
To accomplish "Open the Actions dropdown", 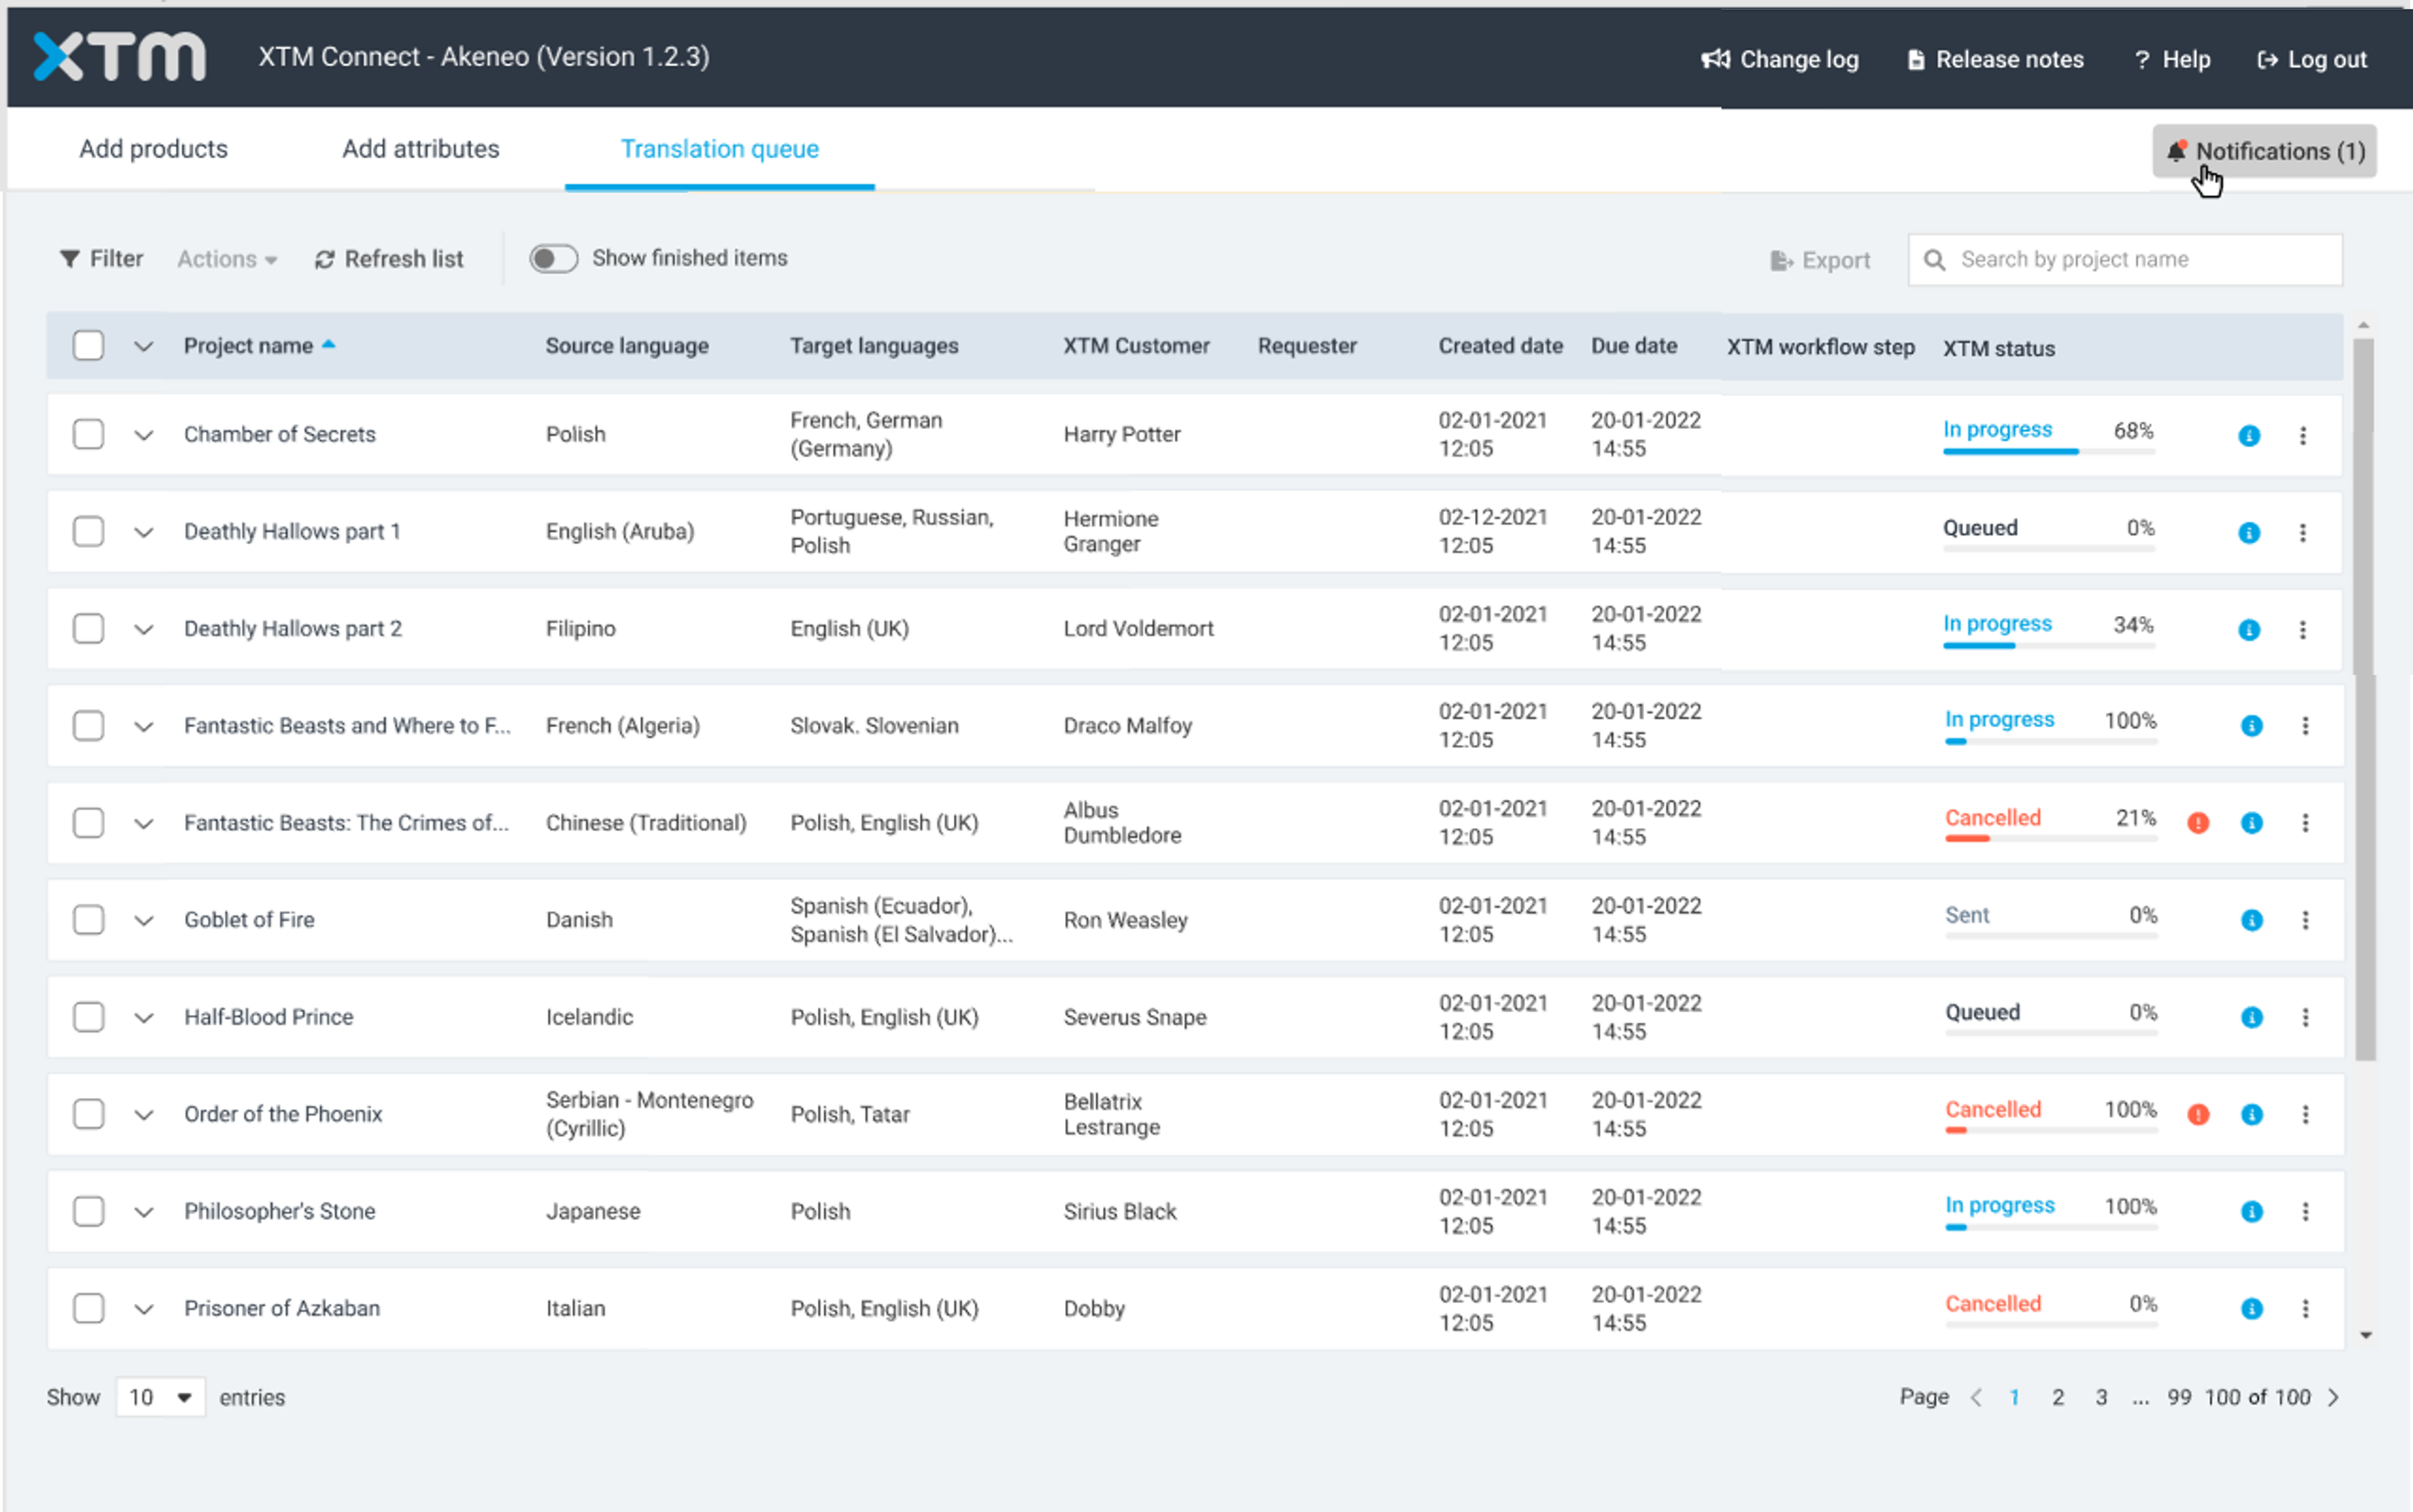I will [x=227, y=259].
